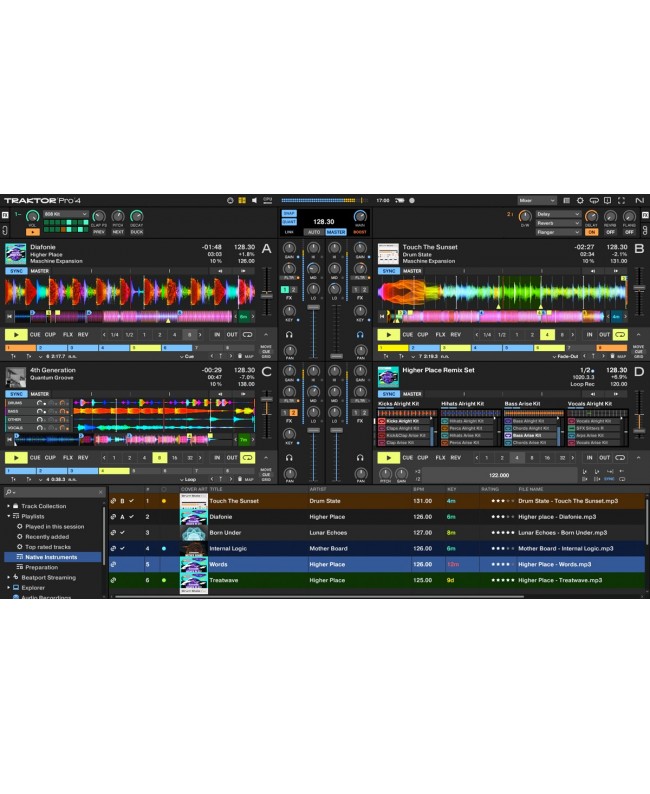Screen dimensions: 650x794
Task: Expand the Beatport Streaming tree node
Action: pyautogui.click(x=8, y=577)
